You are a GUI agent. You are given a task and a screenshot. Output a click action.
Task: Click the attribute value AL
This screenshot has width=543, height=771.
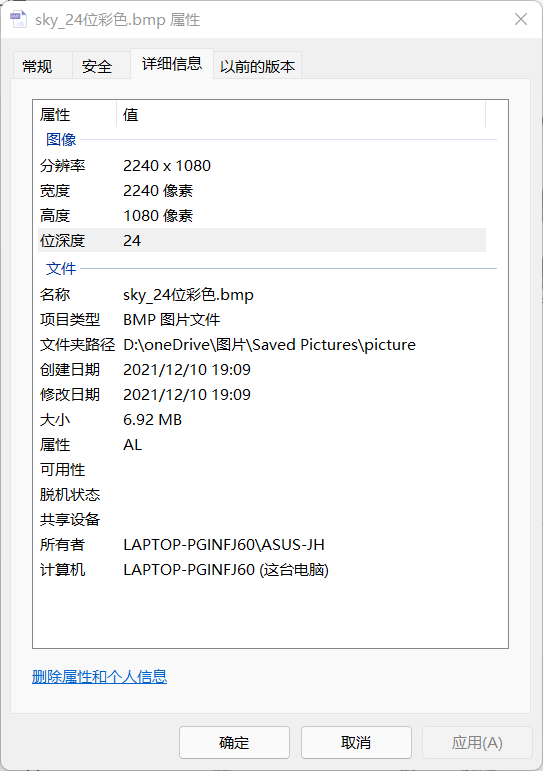[132, 445]
